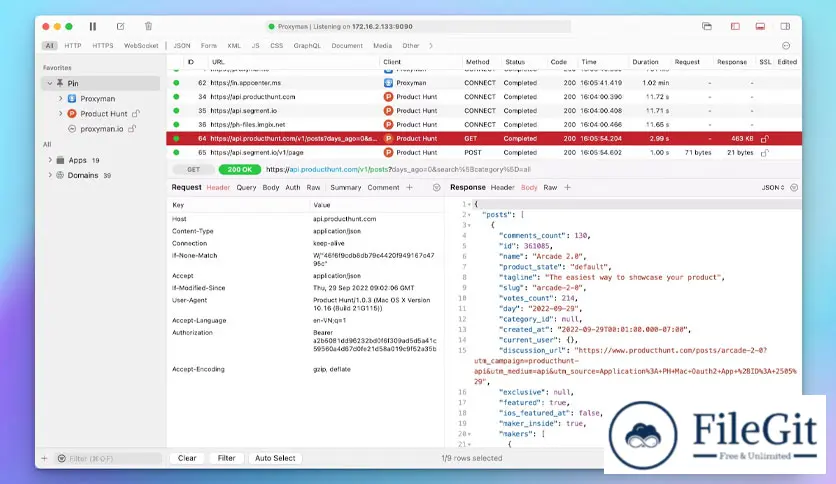Image resolution: width=836 pixels, height=484 pixels.
Task: Click the Proxyman listening address bar
Action: coord(418,26)
